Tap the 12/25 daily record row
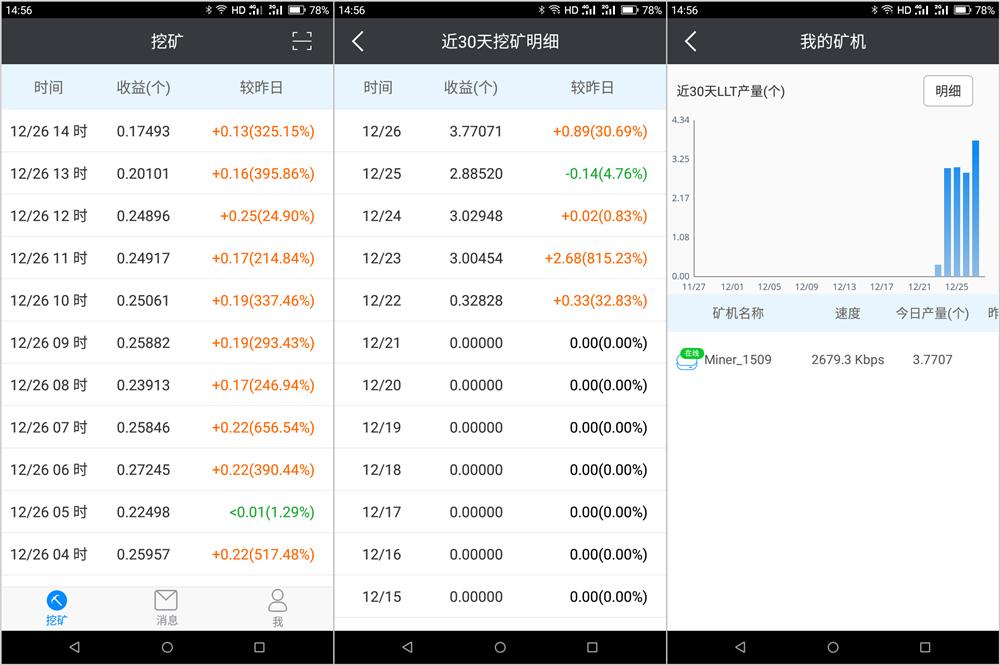Viewport: 1000px width, 665px height. point(500,174)
